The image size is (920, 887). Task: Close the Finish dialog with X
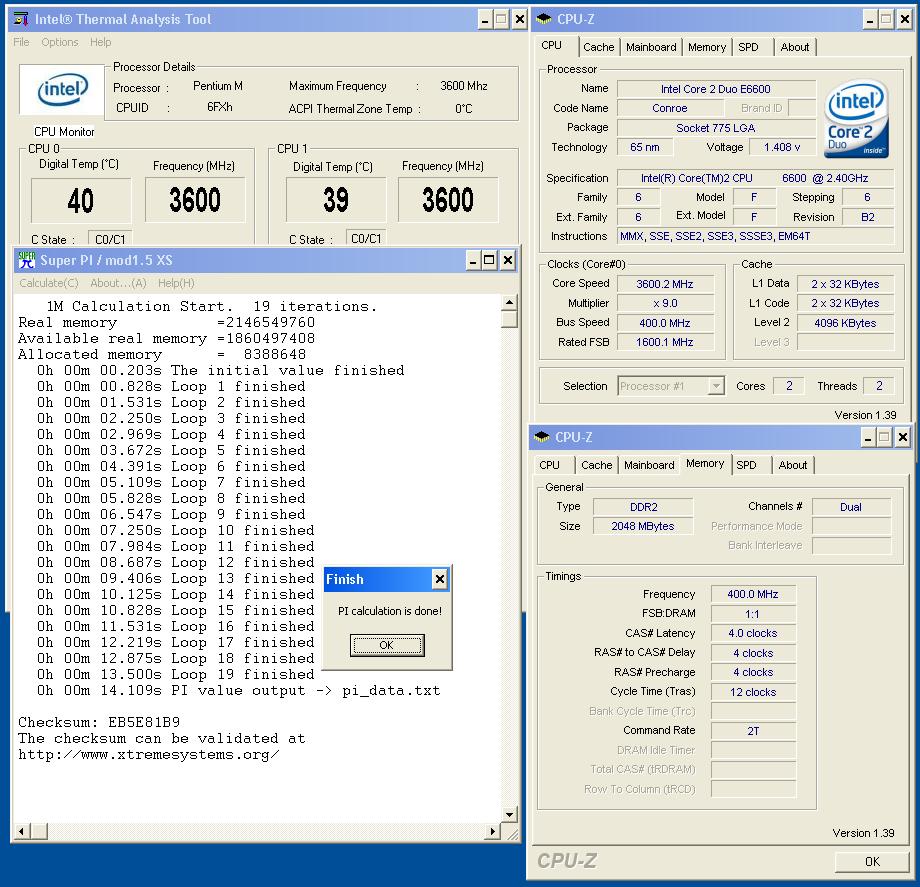(439, 579)
